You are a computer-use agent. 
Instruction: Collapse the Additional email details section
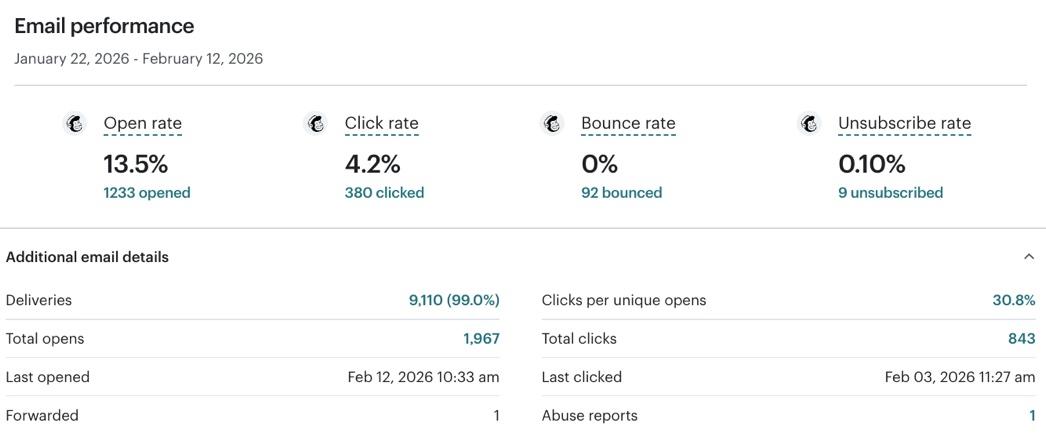(x=1028, y=257)
